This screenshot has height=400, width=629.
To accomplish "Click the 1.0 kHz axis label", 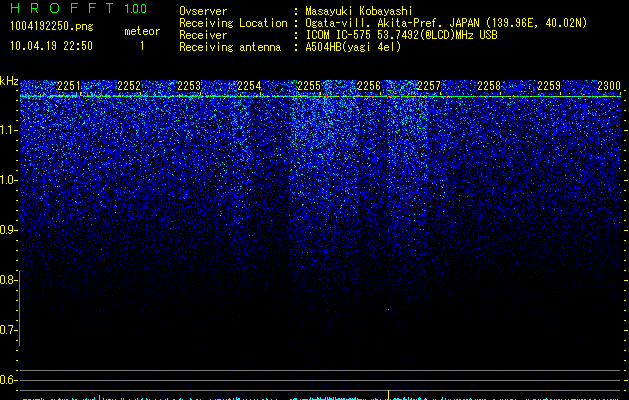I will pos(8,180).
